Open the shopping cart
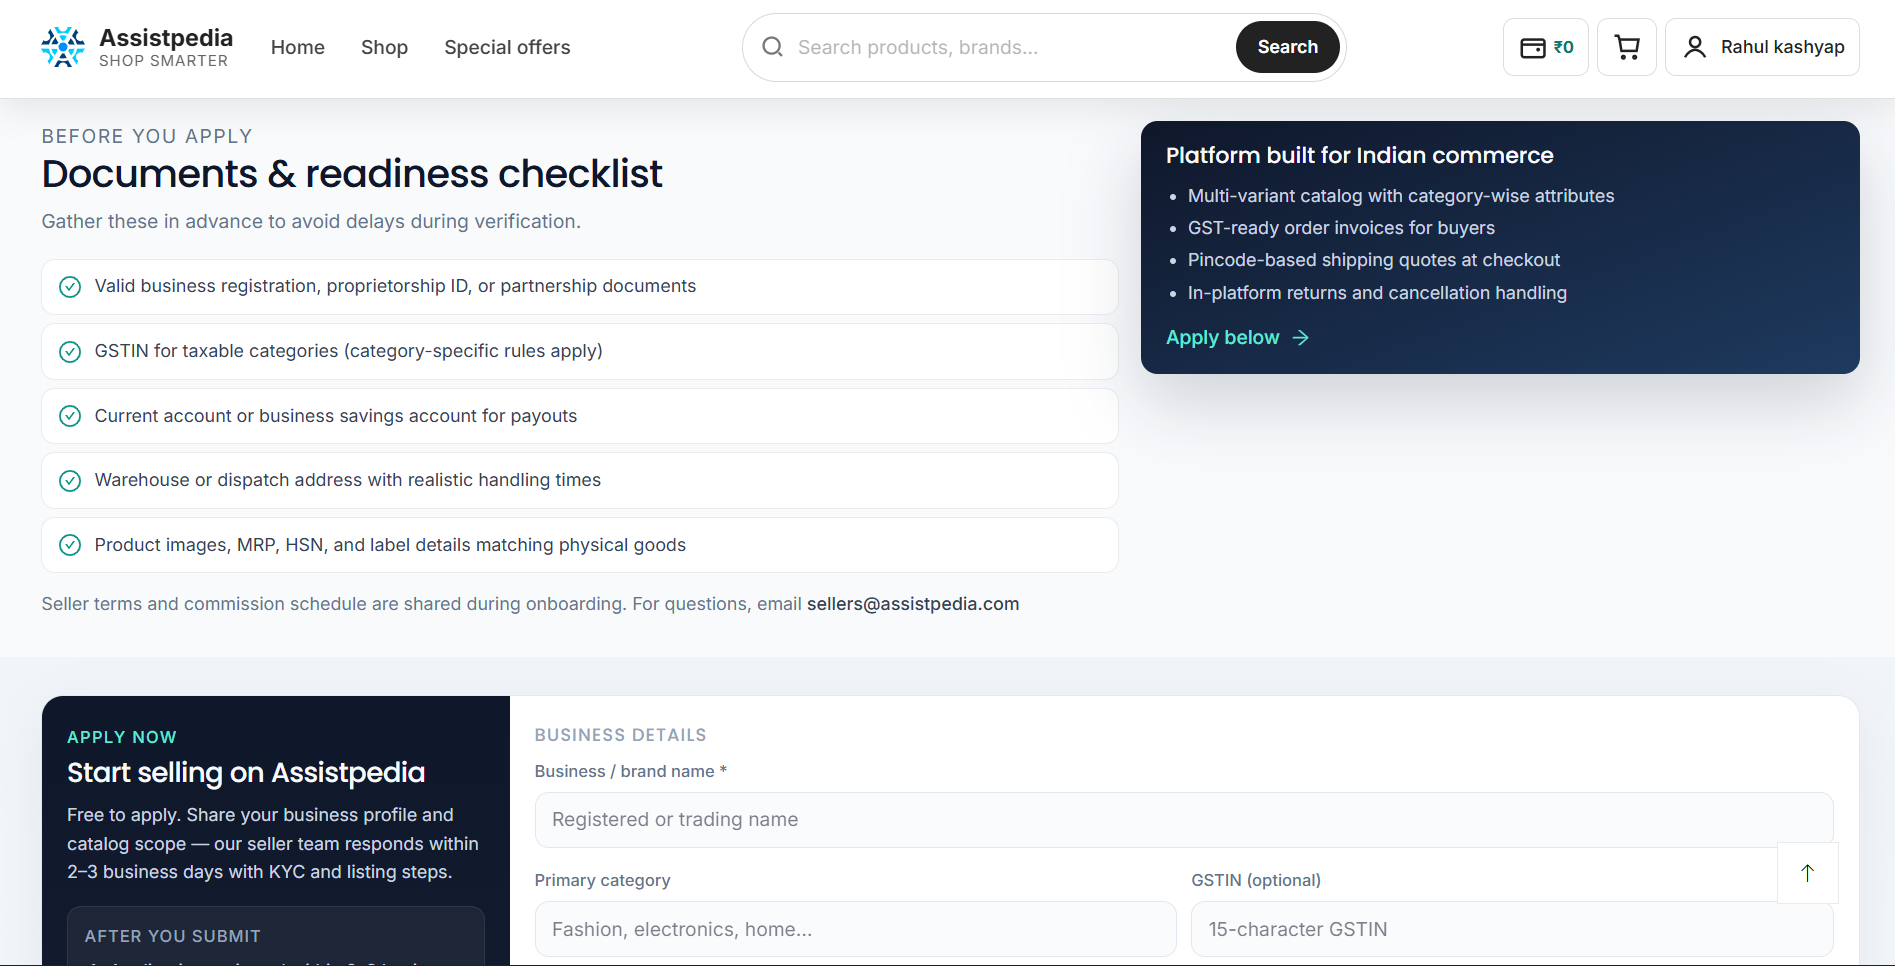 1627,47
